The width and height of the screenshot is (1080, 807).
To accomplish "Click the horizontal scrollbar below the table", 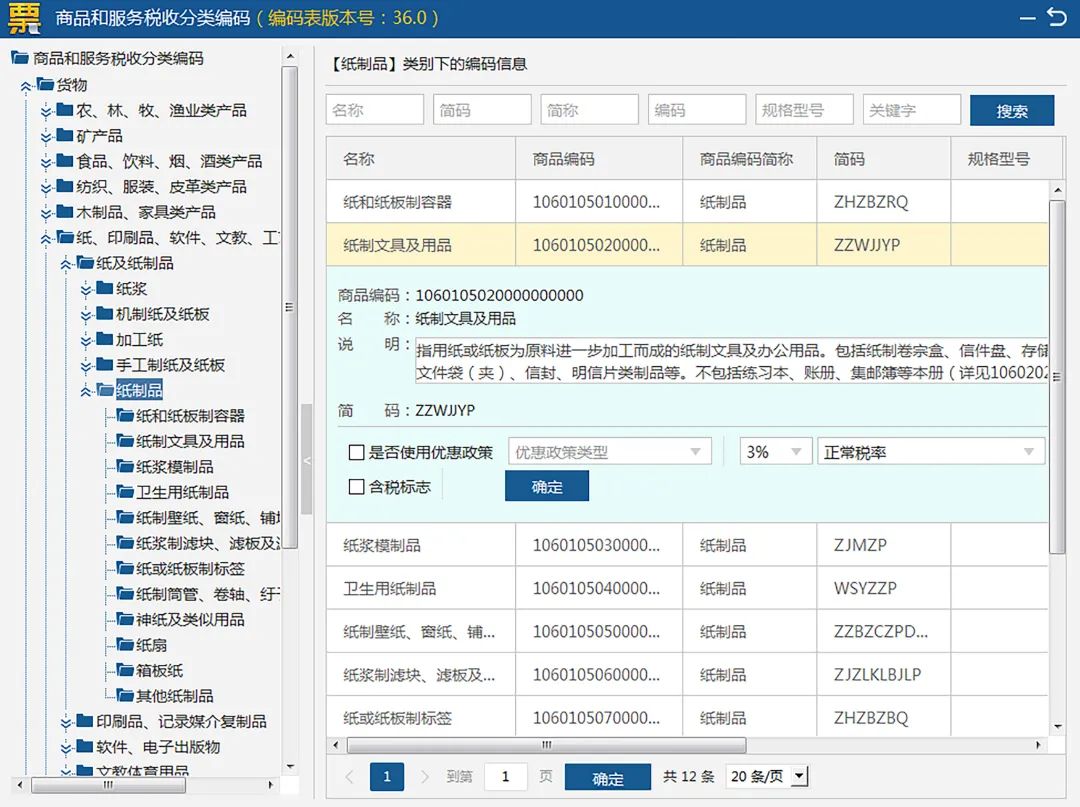I will tap(546, 745).
